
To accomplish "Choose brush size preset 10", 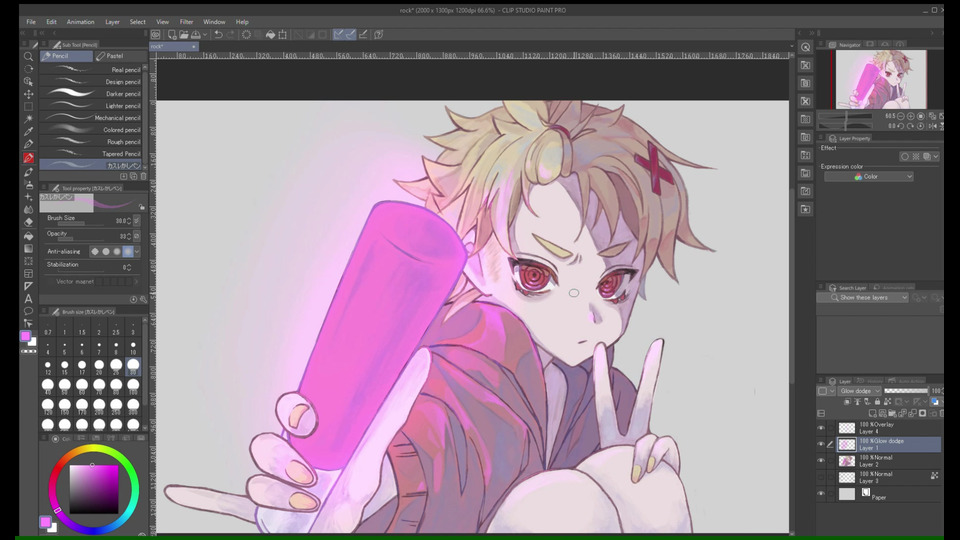I will [133, 348].
